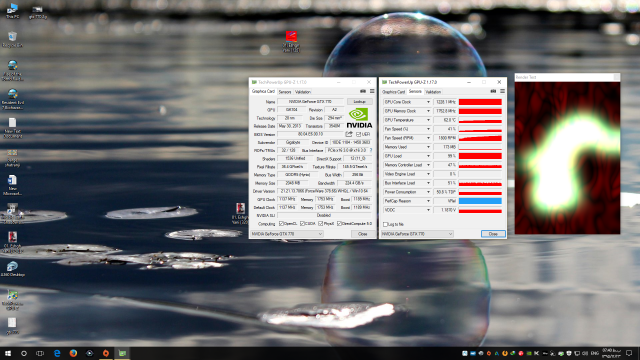Open the Recycle Bin desktop icon

click(12, 39)
